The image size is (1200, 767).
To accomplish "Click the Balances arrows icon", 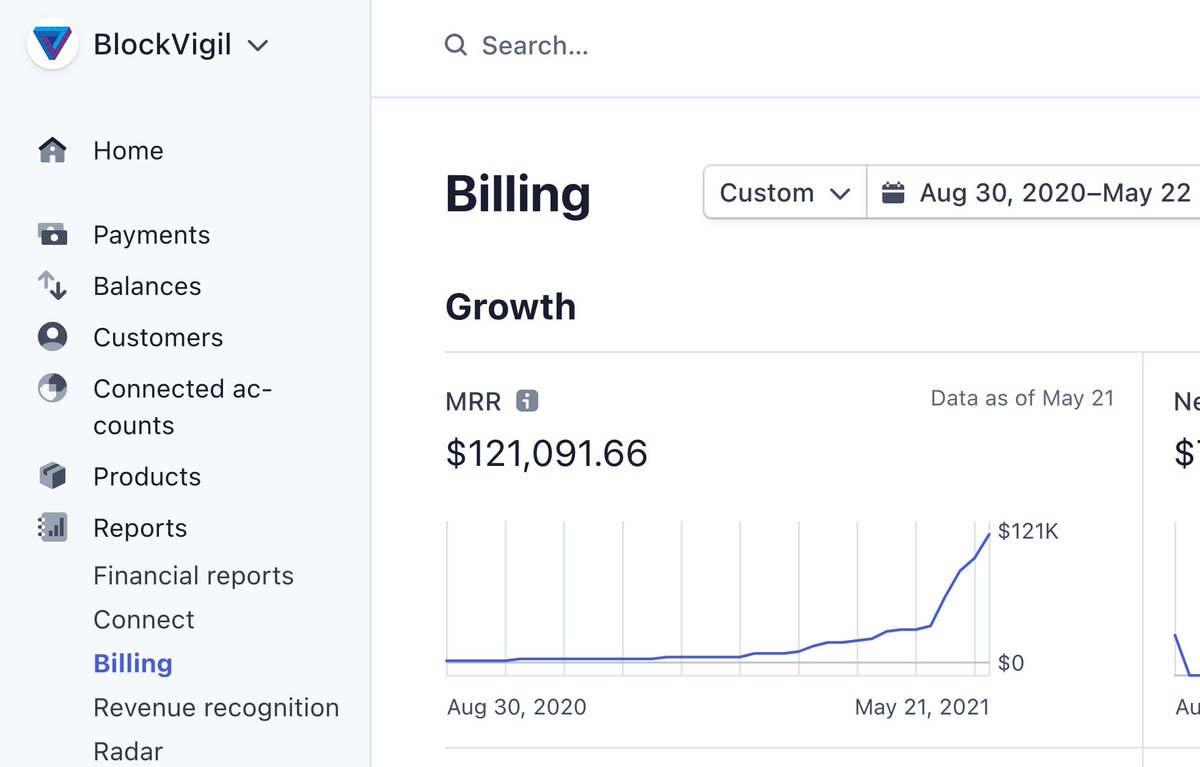I will pyautogui.click(x=52, y=286).
